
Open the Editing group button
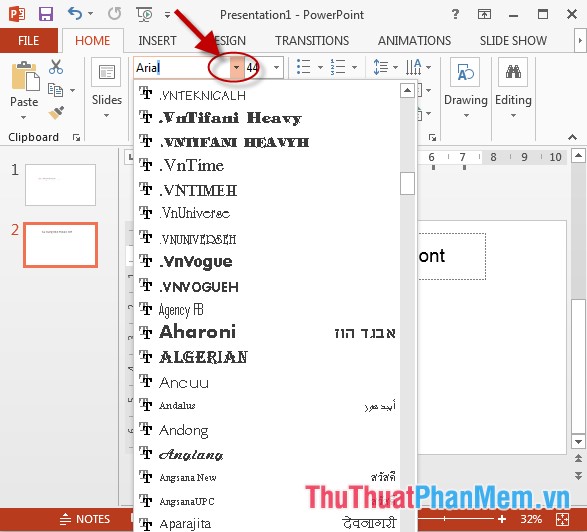pyautogui.click(x=513, y=89)
